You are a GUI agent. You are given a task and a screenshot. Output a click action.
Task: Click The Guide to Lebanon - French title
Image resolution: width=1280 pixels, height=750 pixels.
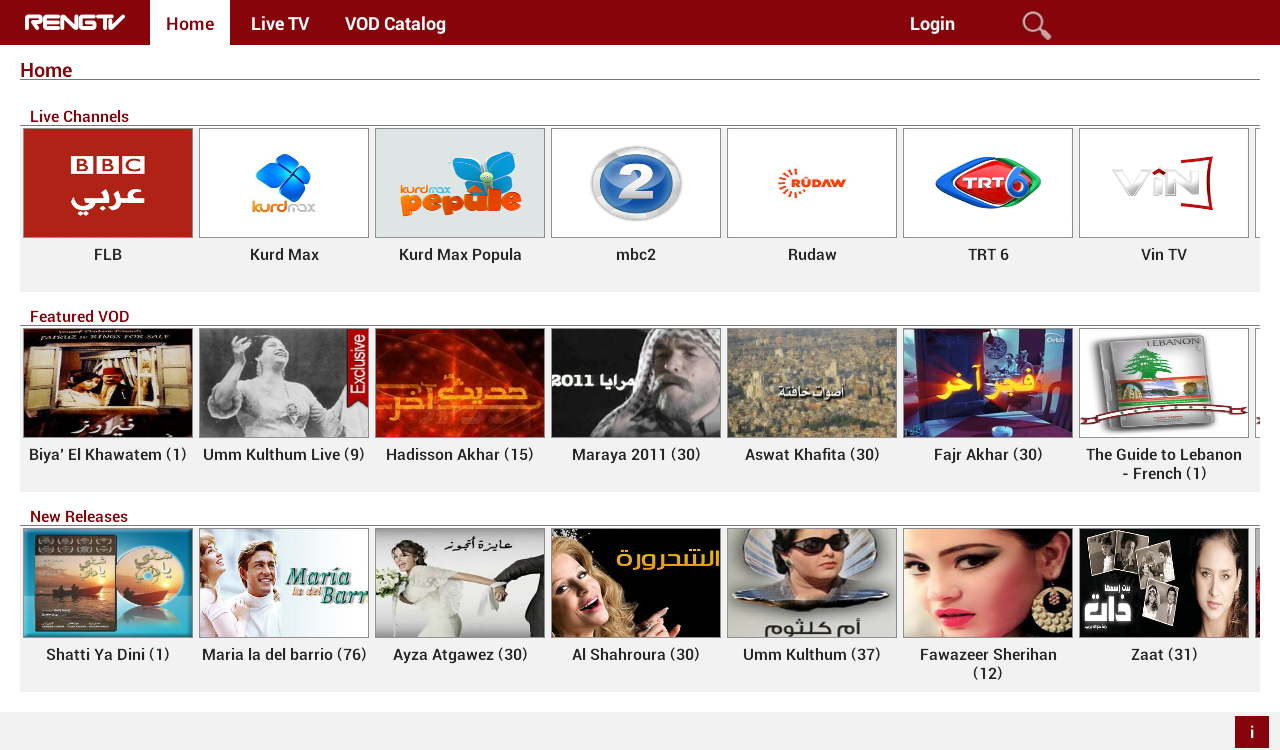1164,464
